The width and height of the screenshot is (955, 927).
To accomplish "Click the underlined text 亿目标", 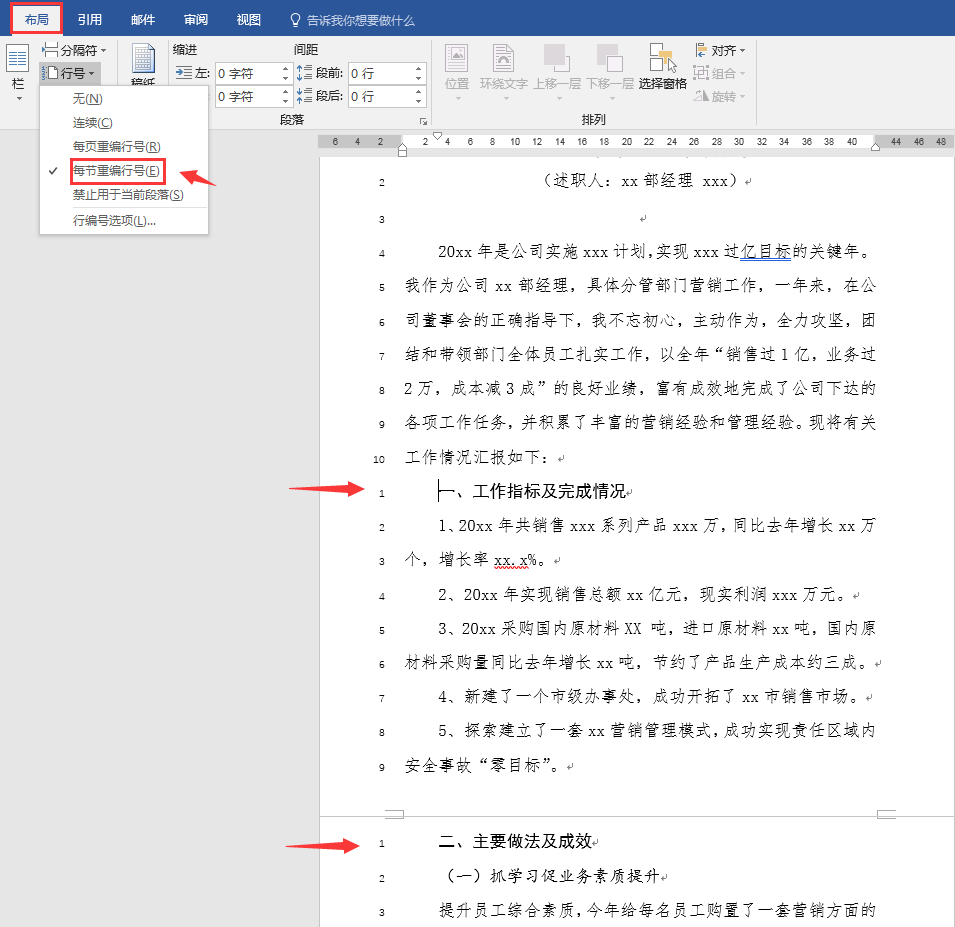I will (x=766, y=251).
